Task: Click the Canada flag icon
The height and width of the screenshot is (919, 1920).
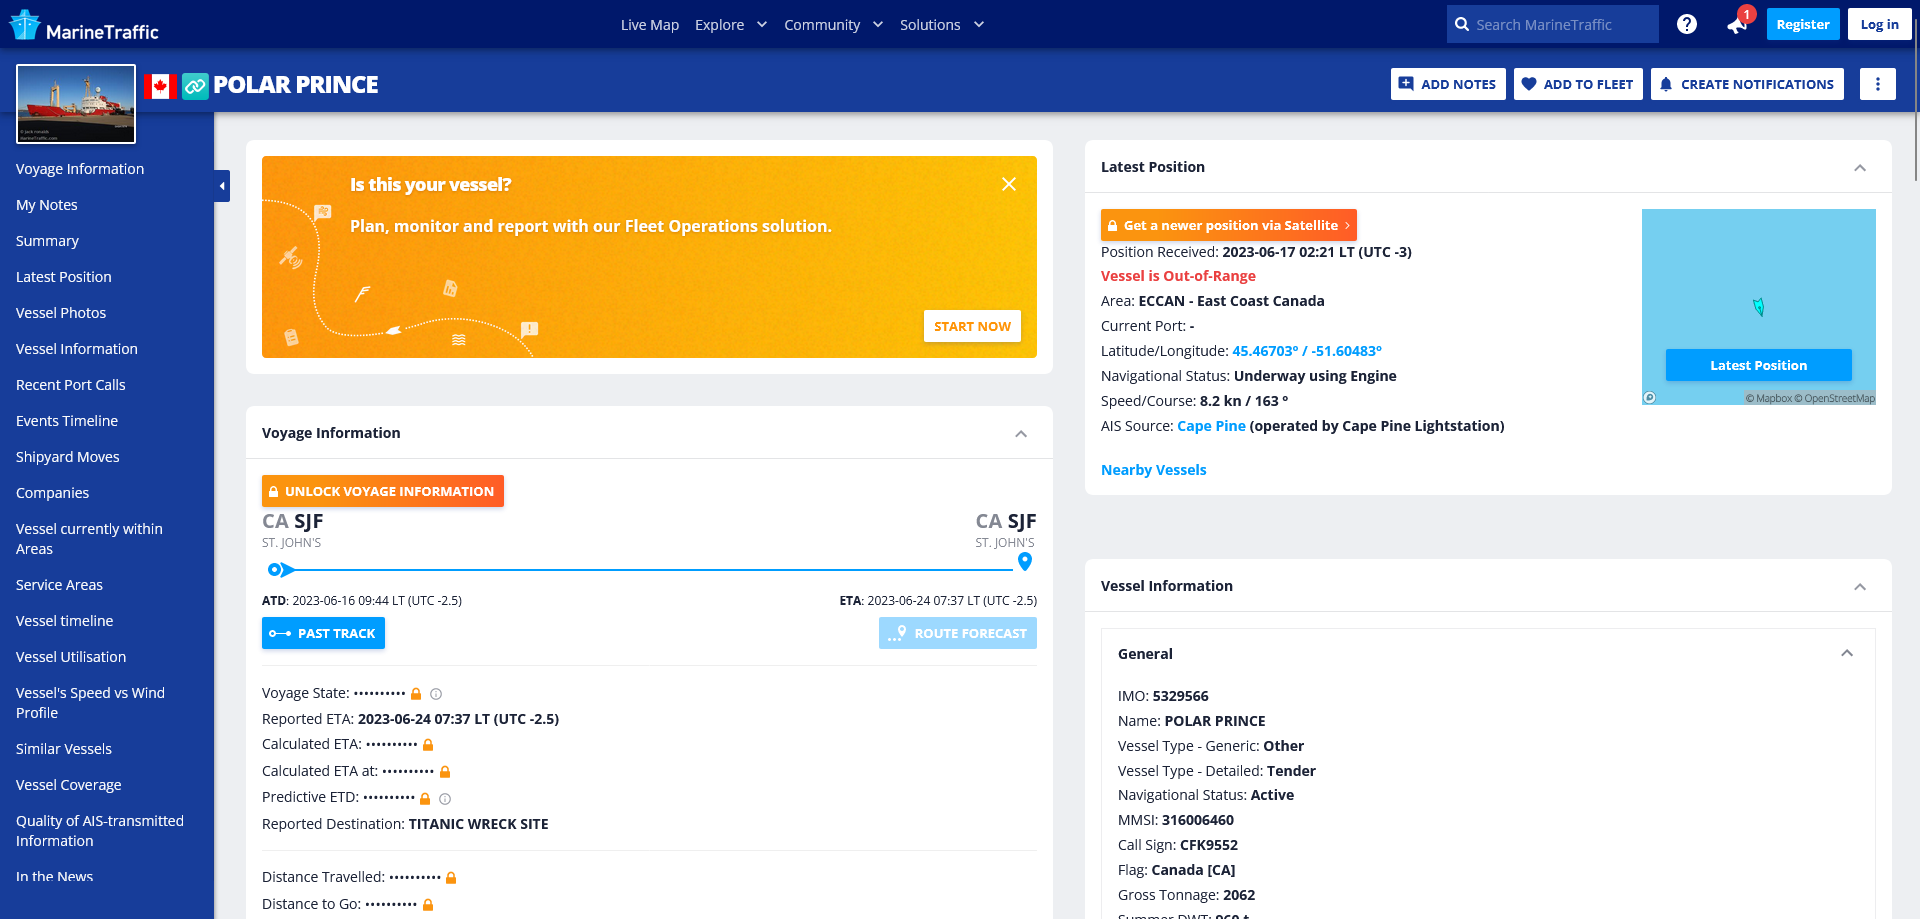Action: click(x=160, y=86)
